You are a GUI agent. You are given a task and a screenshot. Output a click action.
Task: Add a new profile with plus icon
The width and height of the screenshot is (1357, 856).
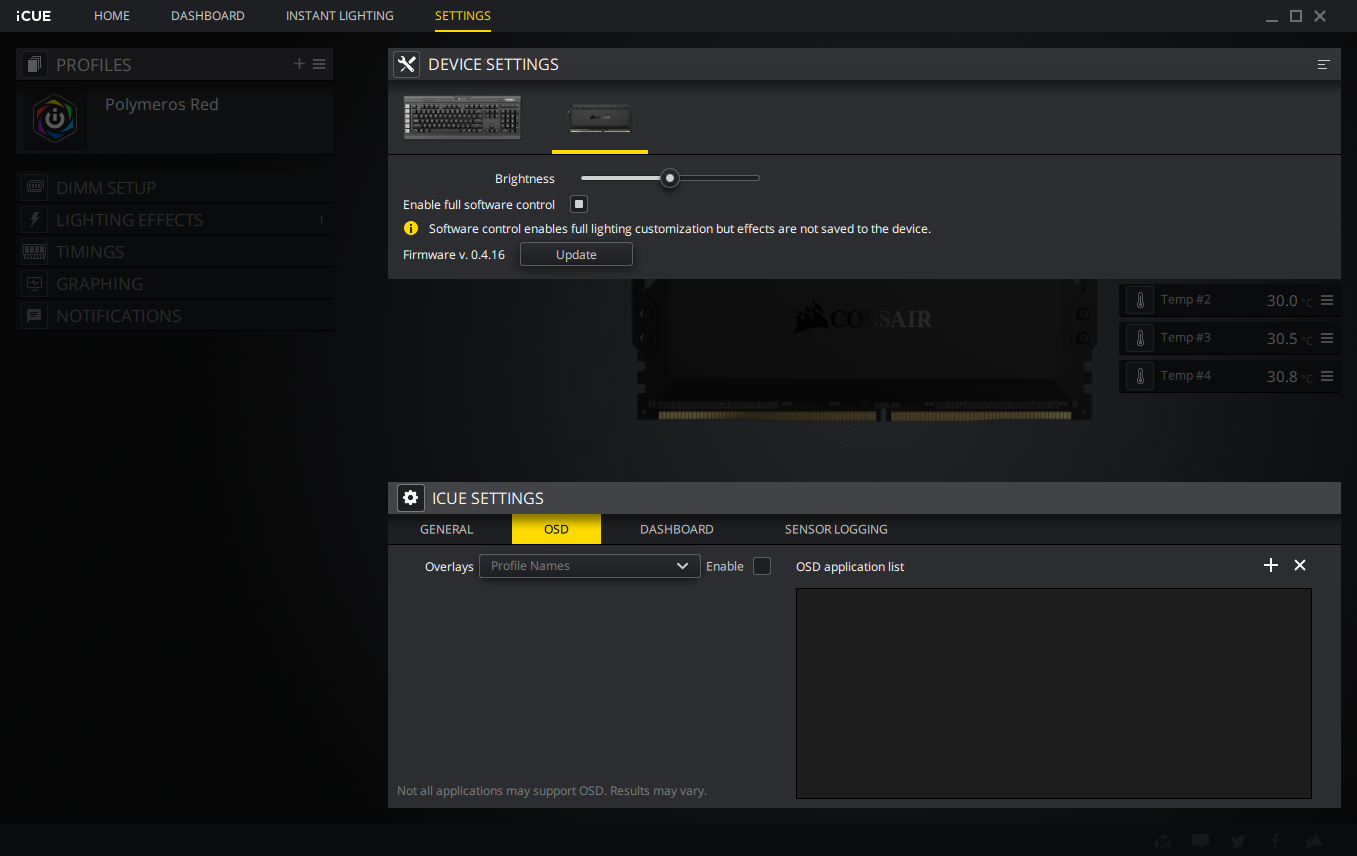click(x=299, y=64)
